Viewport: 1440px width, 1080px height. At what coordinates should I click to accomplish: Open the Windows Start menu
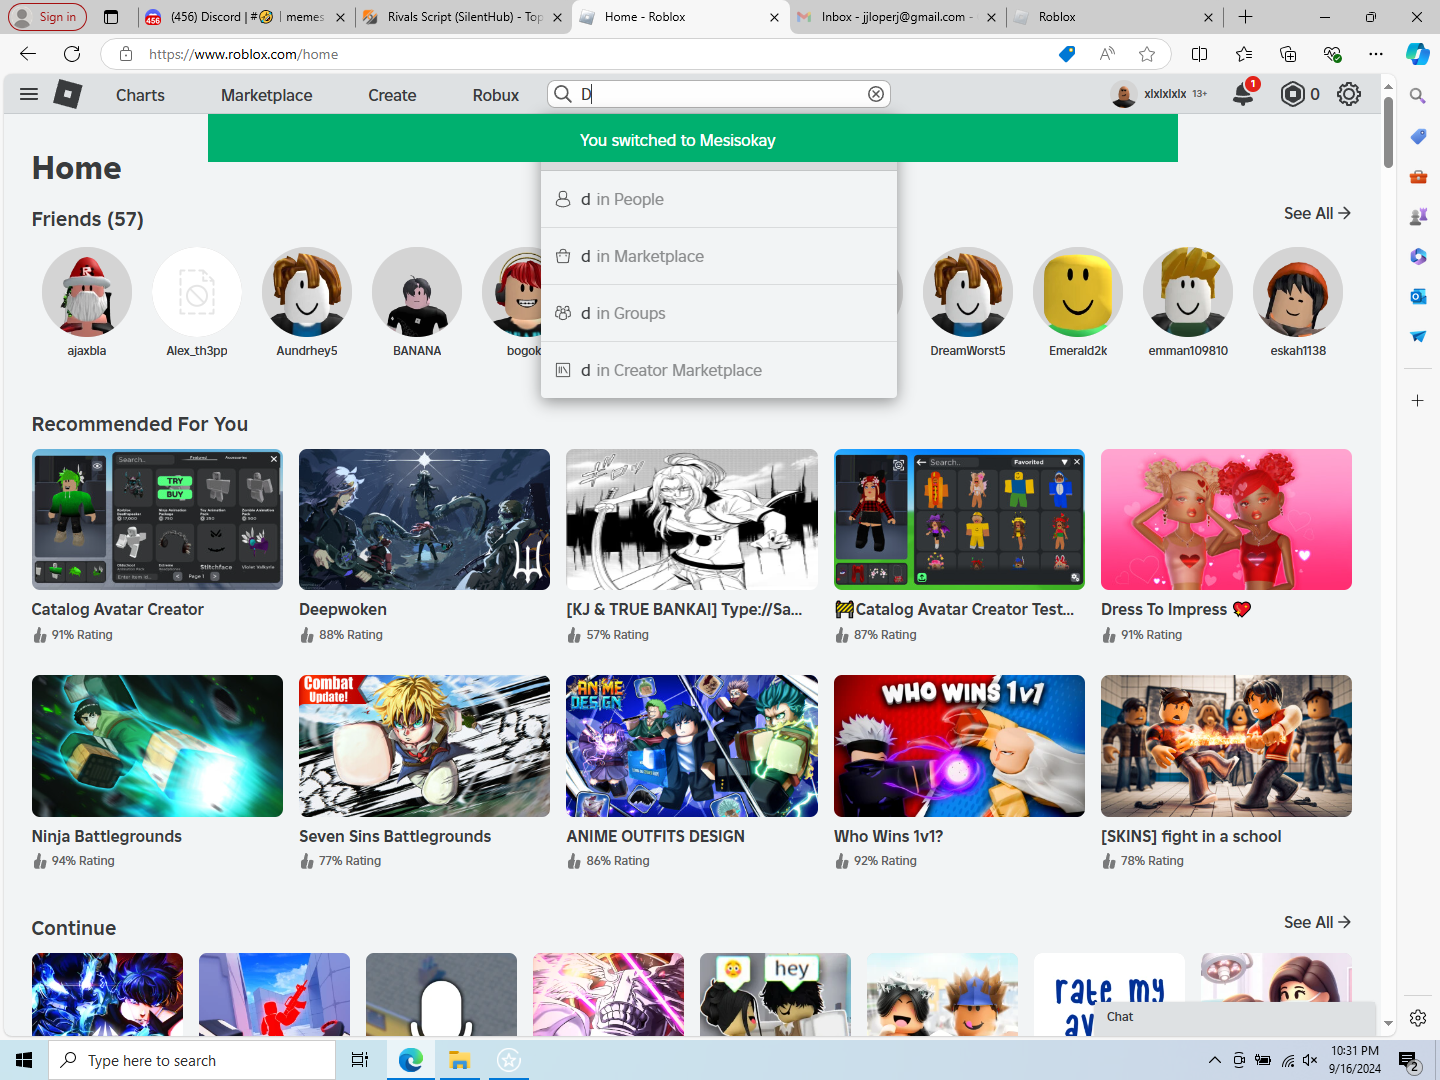tap(24, 1060)
